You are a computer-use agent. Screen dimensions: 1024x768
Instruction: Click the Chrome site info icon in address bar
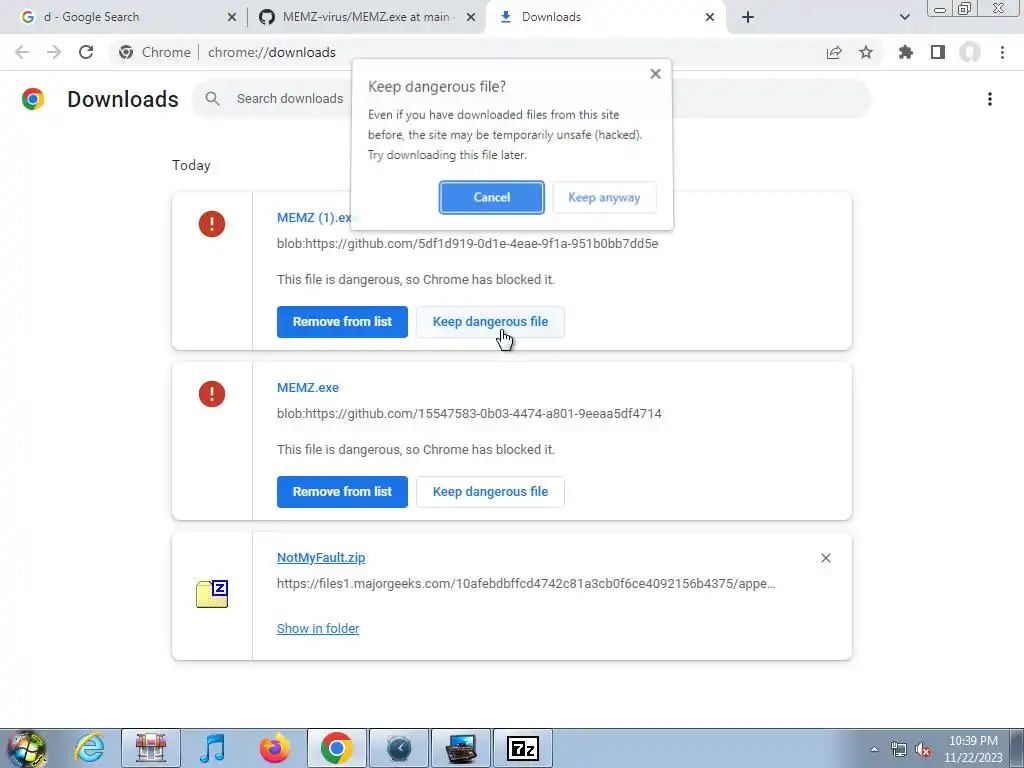coord(126,52)
